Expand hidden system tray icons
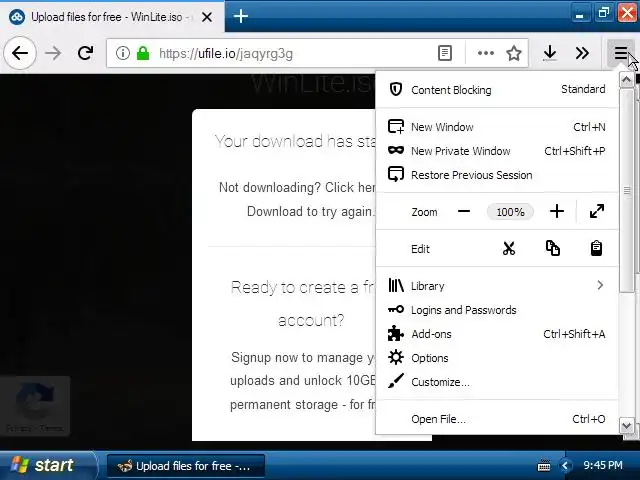This screenshot has width=640, height=480. pyautogui.click(x=565, y=465)
